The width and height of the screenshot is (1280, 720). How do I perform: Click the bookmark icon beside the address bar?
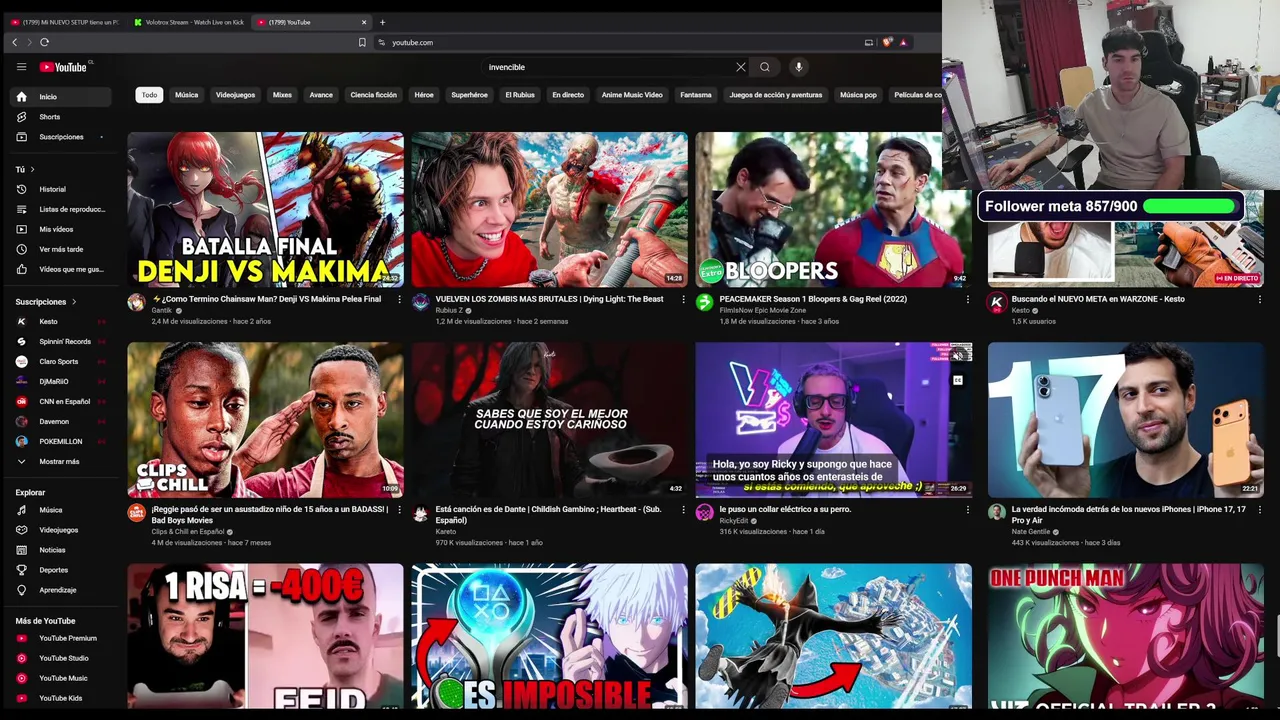362,42
